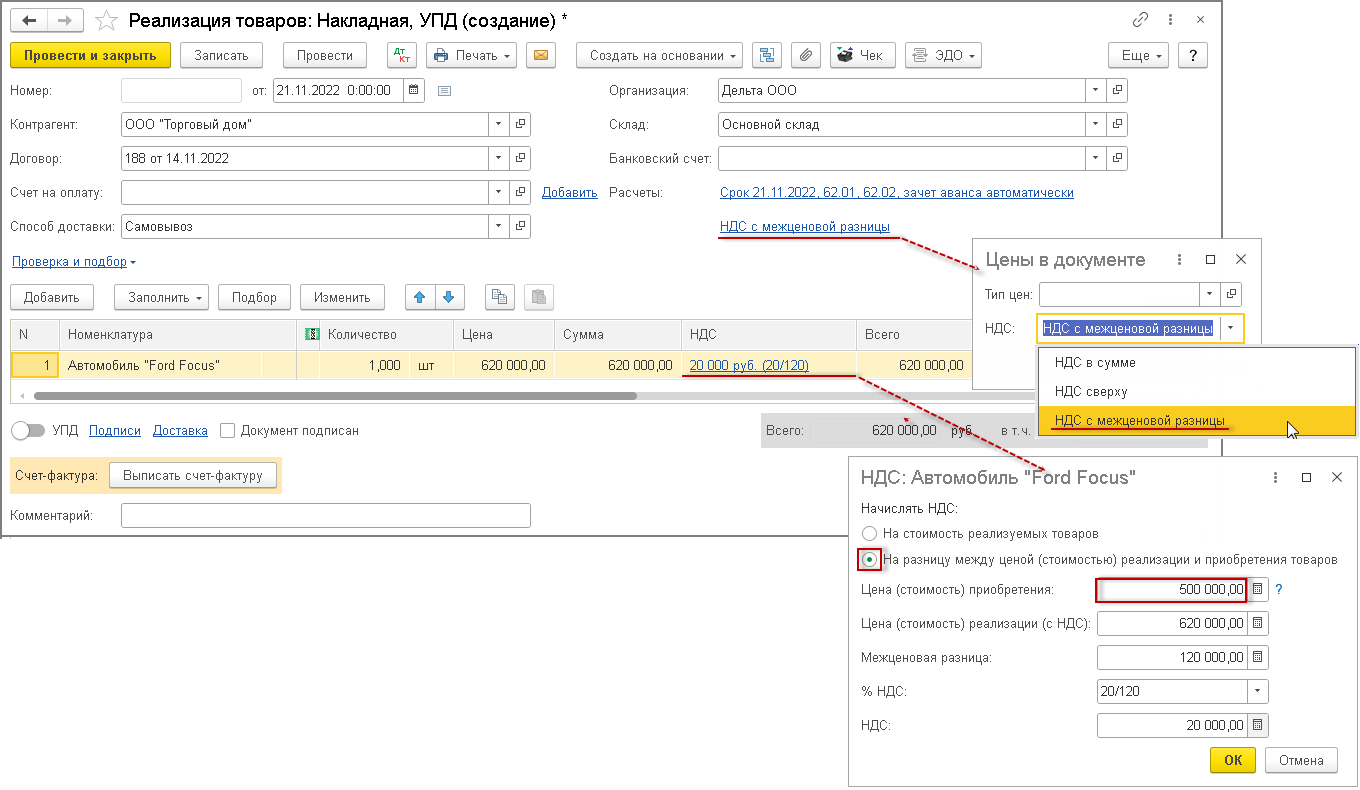The width and height of the screenshot is (1360, 790).
Task: Send document by email envelope icon
Action: [541, 55]
